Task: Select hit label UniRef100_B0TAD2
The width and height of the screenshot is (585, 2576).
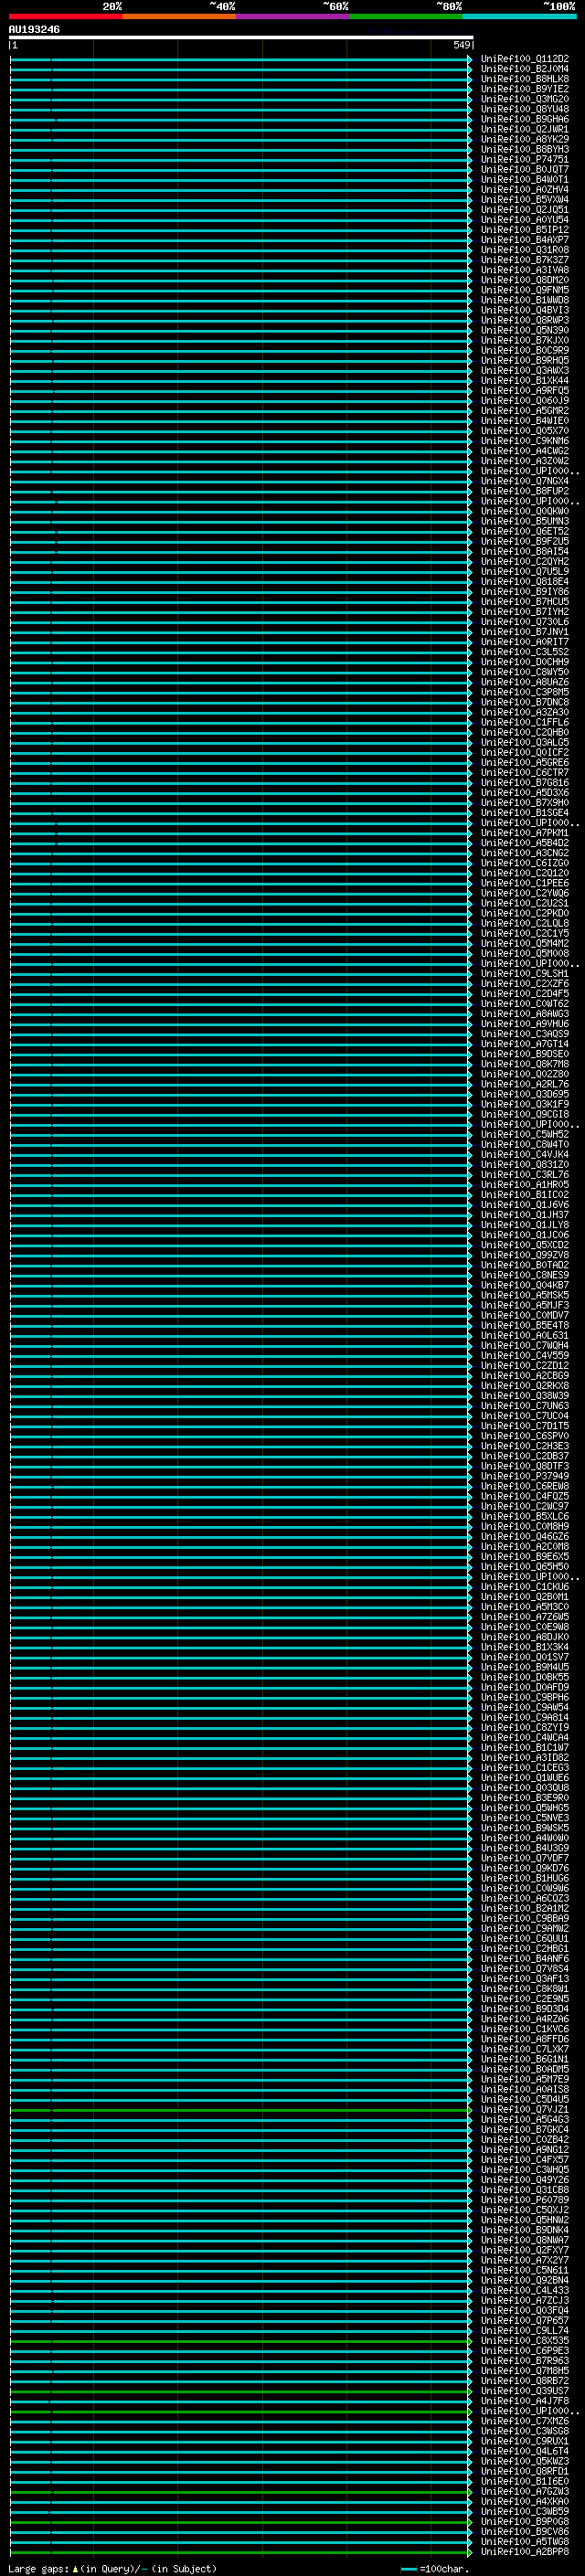Action: (524, 1266)
